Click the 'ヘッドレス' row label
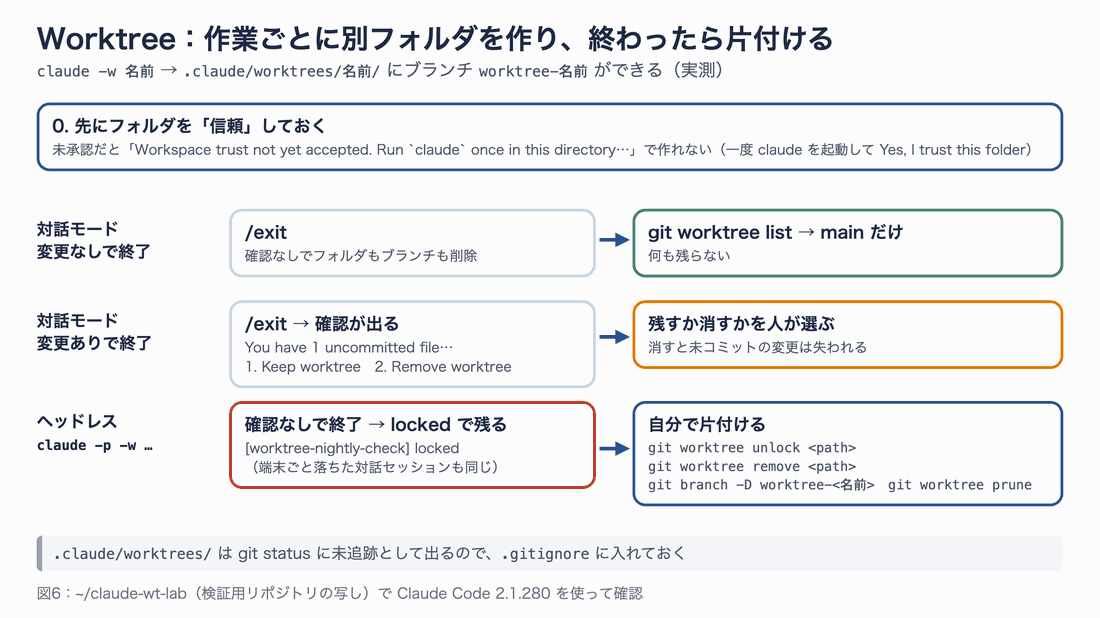 pyautogui.click(x=77, y=422)
